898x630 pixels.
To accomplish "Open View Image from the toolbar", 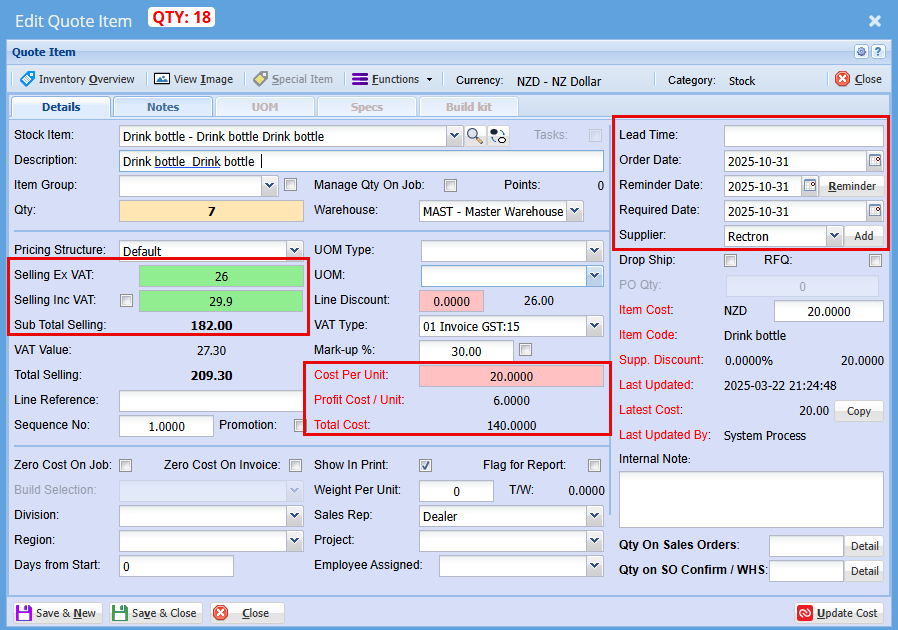I will [162, 79].
